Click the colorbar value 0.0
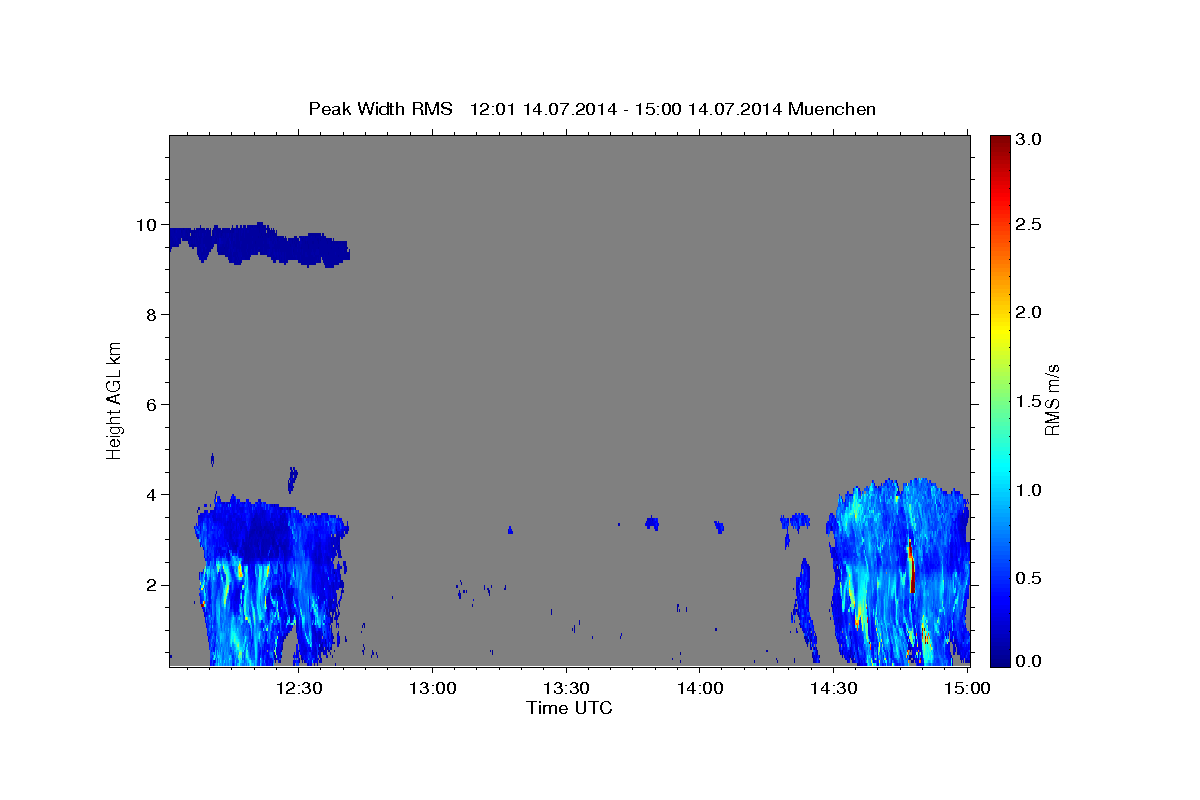Screen dimensions: 1200x800 click(1029, 661)
